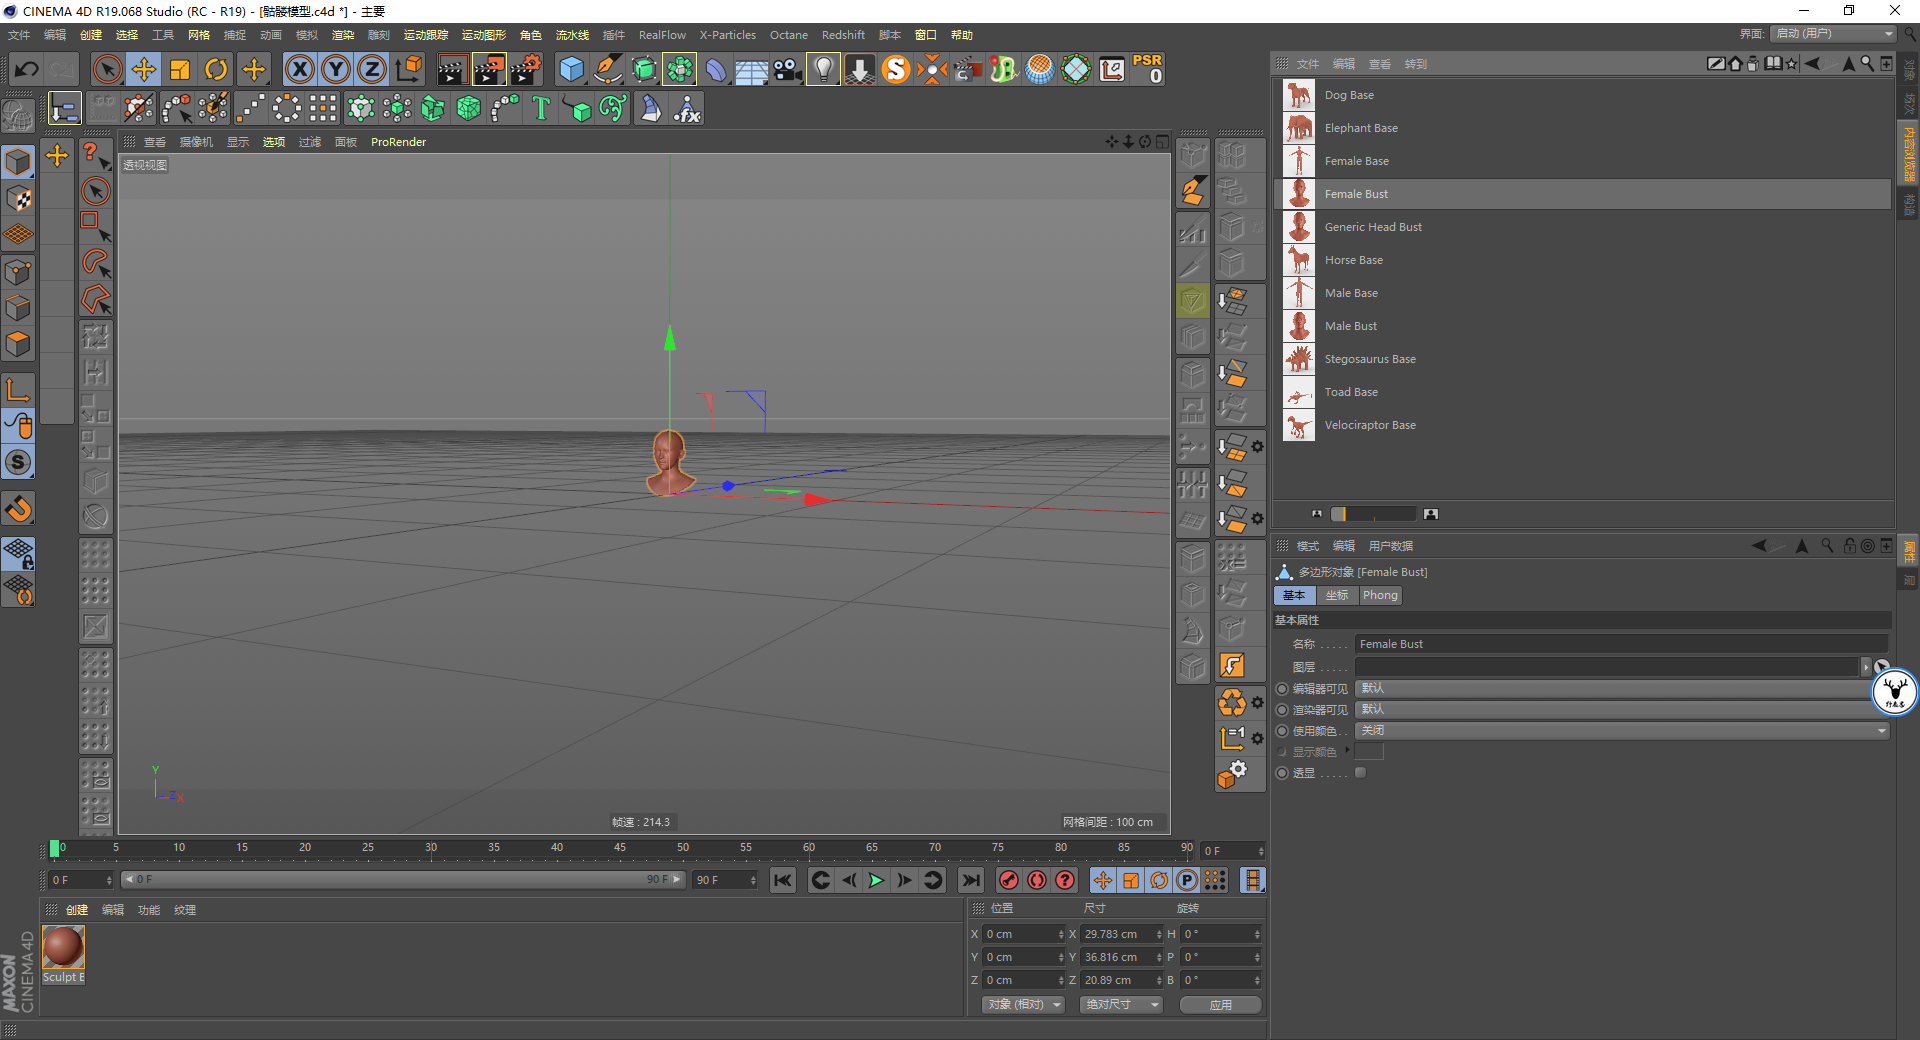Click the Undo arrow icon
Viewport: 1920px width, 1040px height.
27,69
